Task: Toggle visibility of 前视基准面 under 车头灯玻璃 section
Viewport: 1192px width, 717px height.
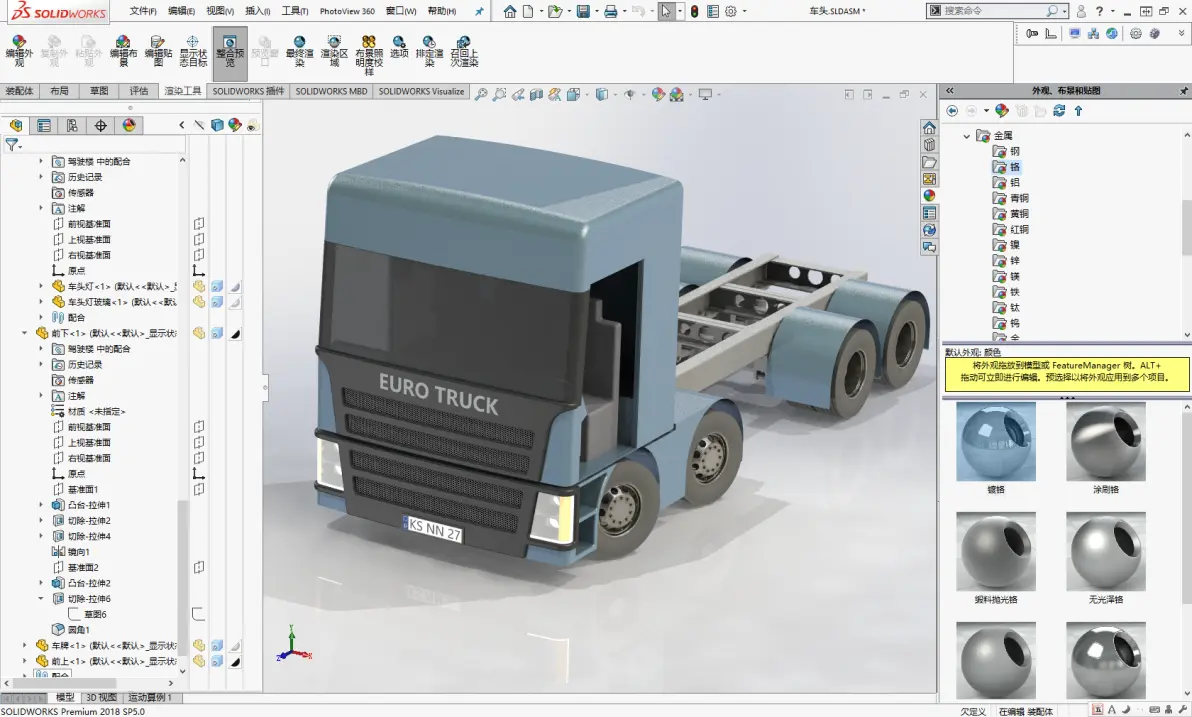Action: pyautogui.click(x=198, y=224)
